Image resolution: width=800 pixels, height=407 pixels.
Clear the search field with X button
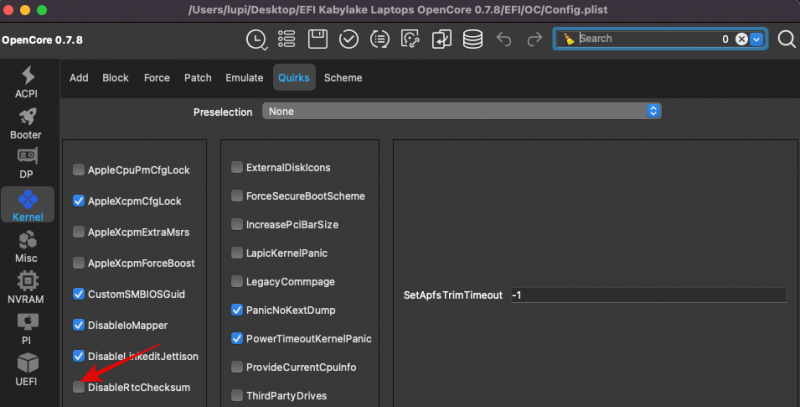pos(741,39)
